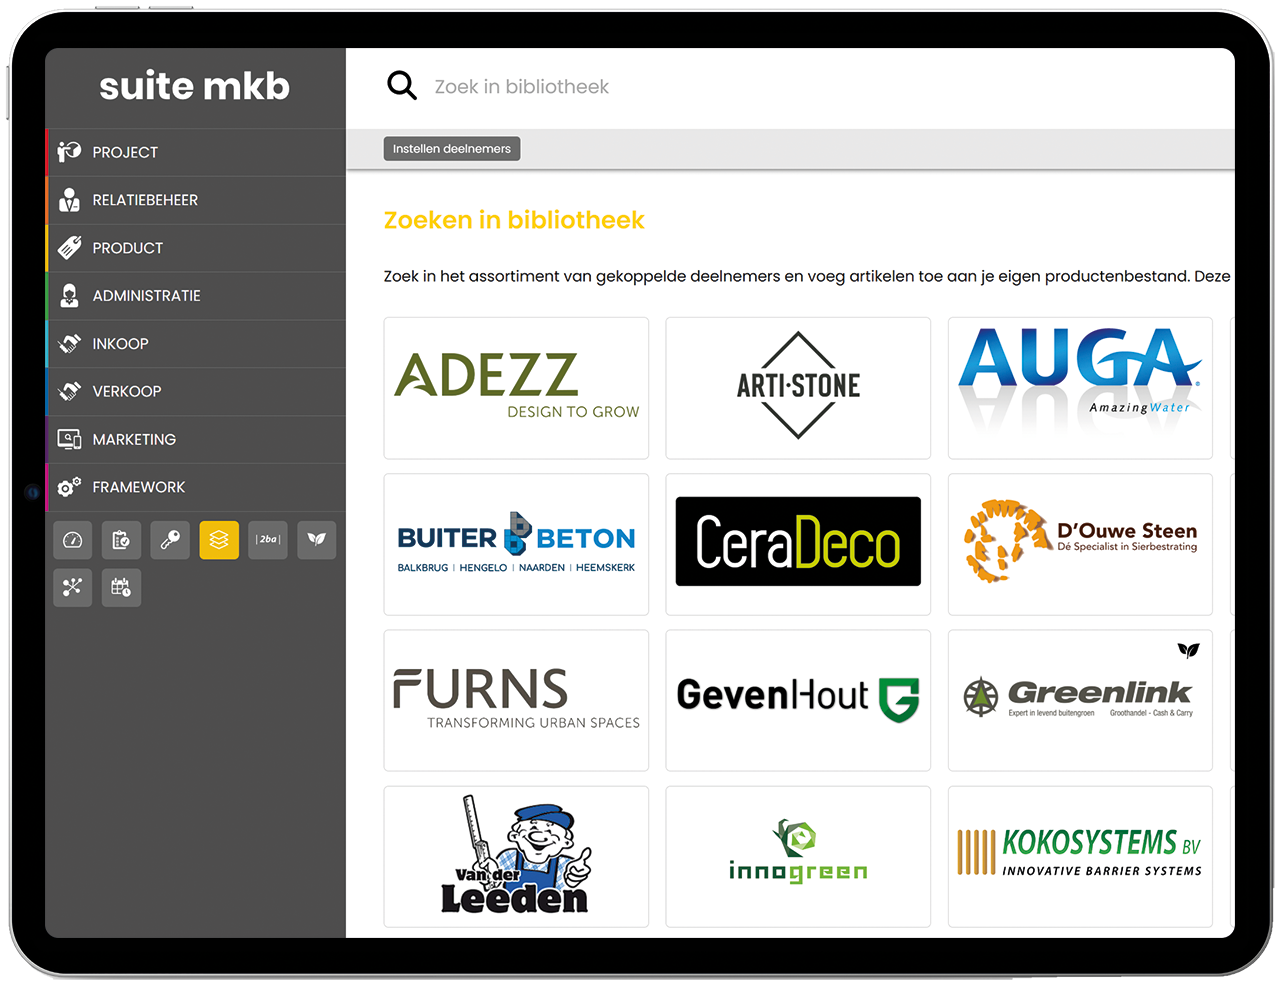This screenshot has height=985, width=1280.
Task: Go to the ADMINISTRATIE section
Action: (x=146, y=296)
